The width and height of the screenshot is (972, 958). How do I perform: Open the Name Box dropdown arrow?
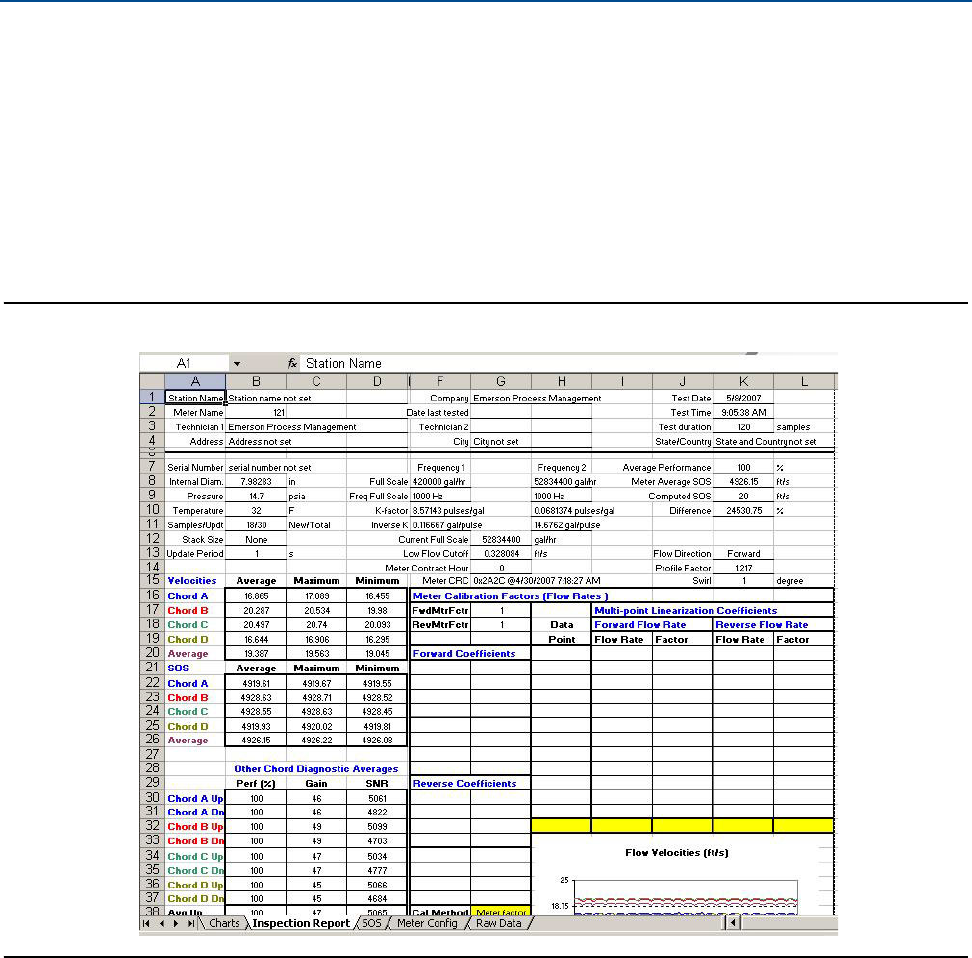point(236,364)
